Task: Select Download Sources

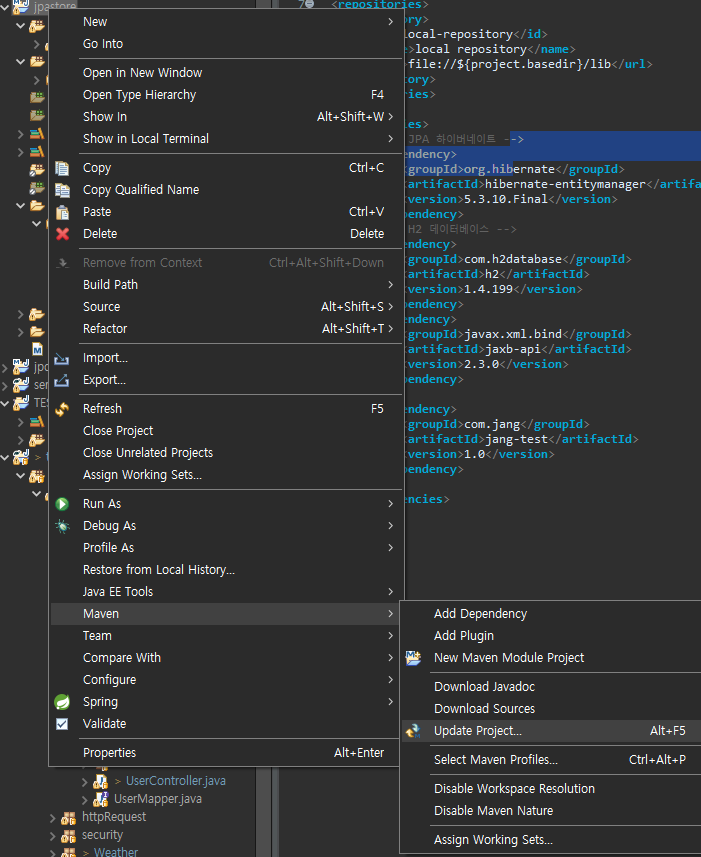Action: [x=551, y=709]
